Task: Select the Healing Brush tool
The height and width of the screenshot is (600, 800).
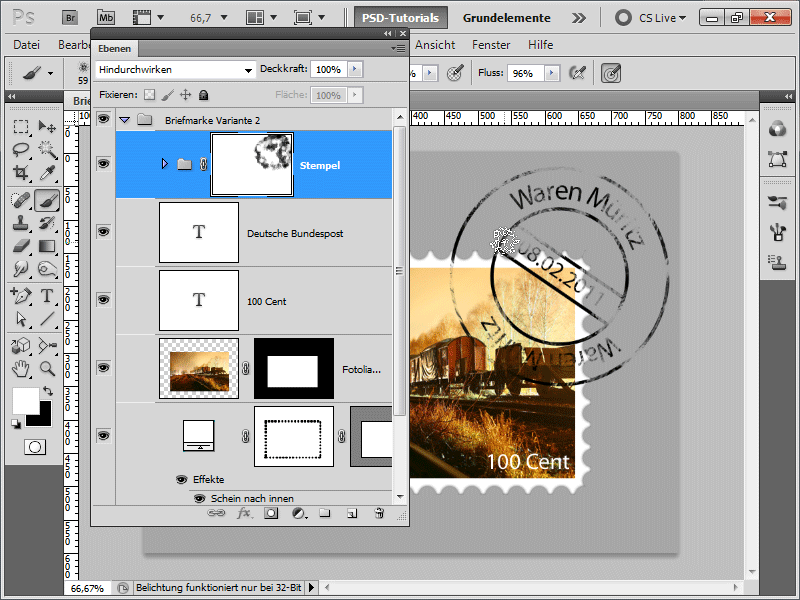Action: tap(20, 199)
